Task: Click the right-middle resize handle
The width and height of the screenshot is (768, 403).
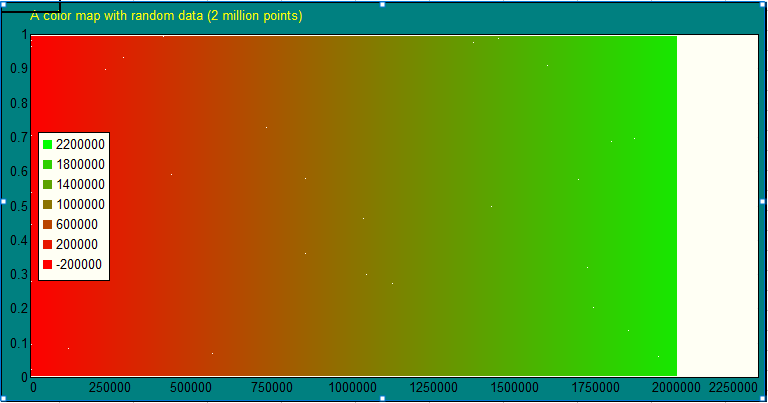Action: click(x=764, y=202)
